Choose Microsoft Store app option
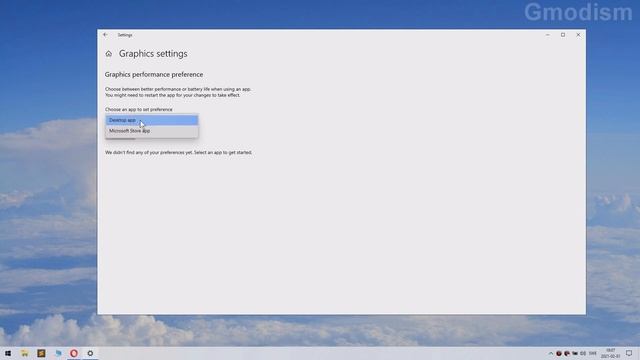This screenshot has height=360, width=640. point(152,131)
